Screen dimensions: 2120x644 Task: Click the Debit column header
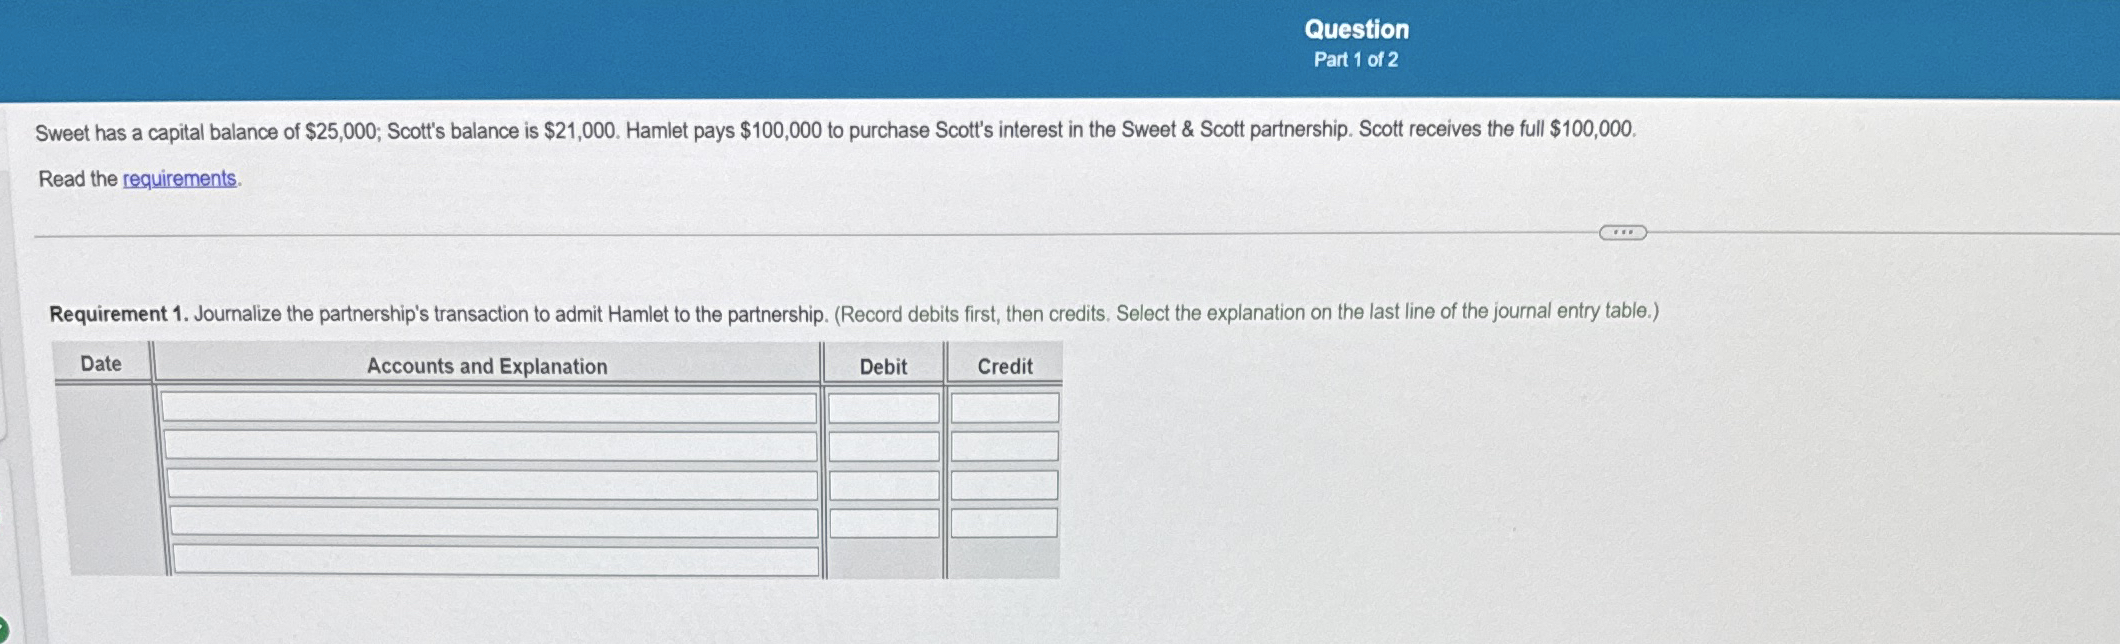[x=882, y=367]
